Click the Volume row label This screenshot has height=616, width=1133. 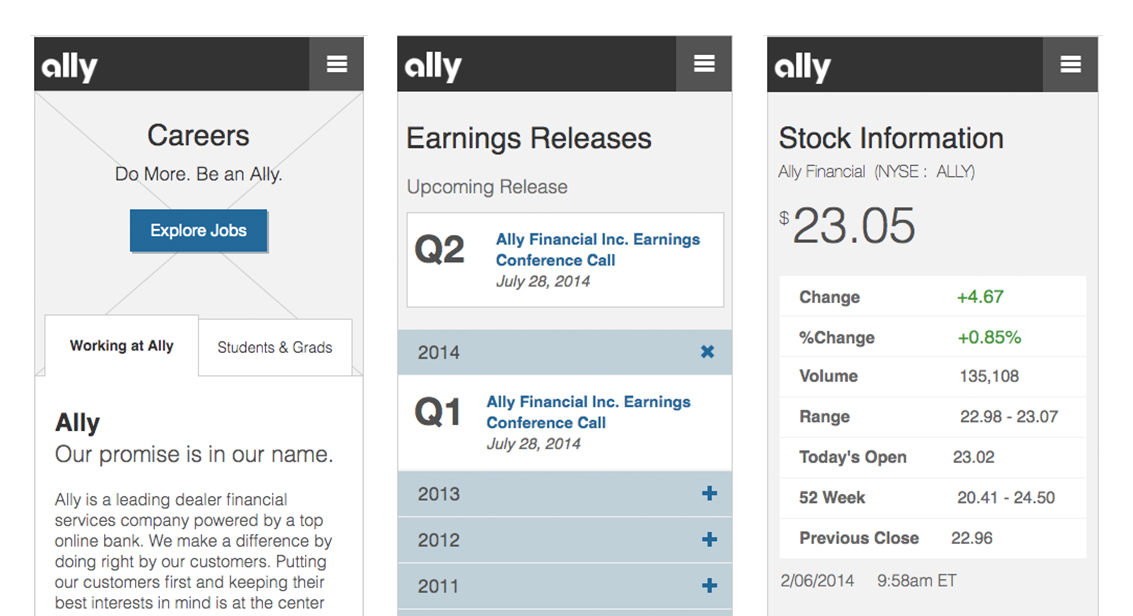pos(828,376)
